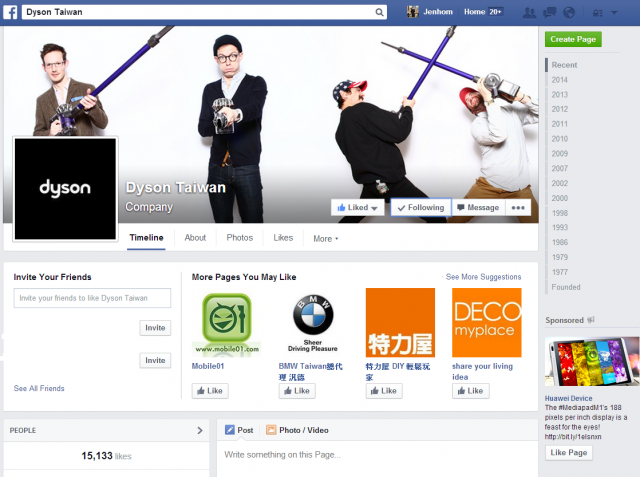Viewport: 640px width, 477px height.
Task: Jump to 1979 in timeline navigator
Action: (560, 257)
